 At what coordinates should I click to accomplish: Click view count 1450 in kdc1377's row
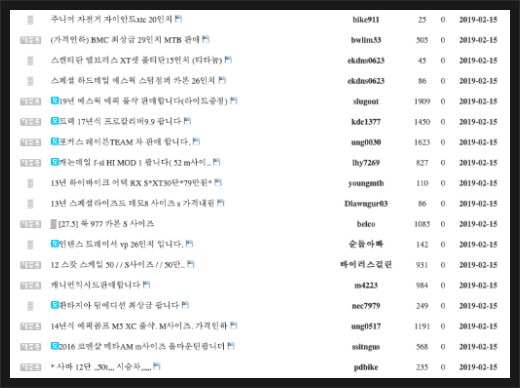click(x=422, y=122)
